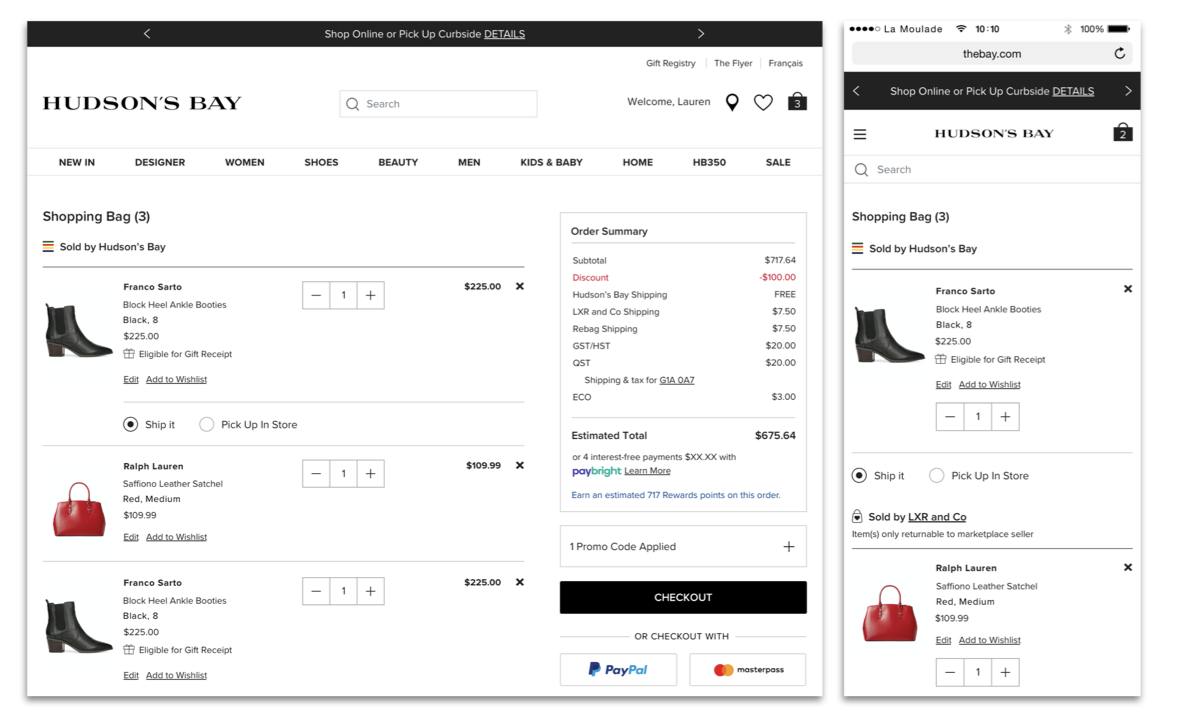Viewport: 1178px width, 722px height.
Task: Increase quantity for Ralph Lauren satchel on desktop
Action: click(370, 473)
